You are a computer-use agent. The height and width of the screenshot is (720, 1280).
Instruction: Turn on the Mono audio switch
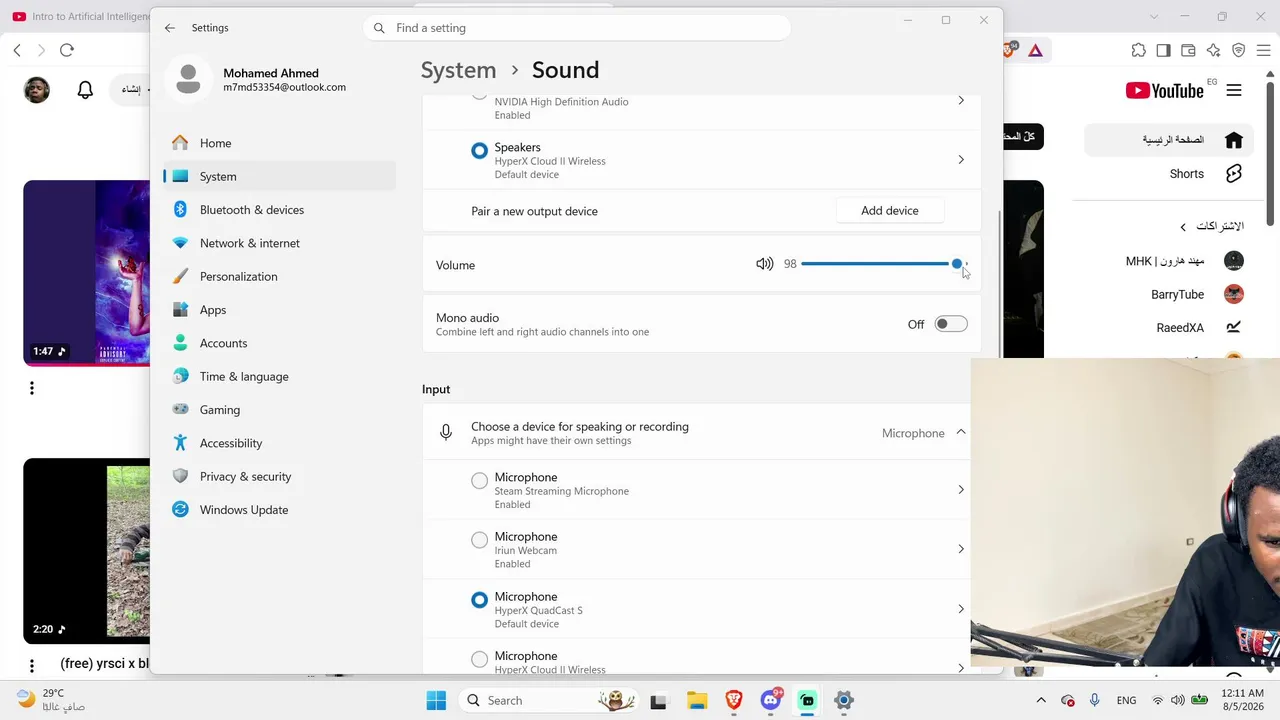point(951,324)
